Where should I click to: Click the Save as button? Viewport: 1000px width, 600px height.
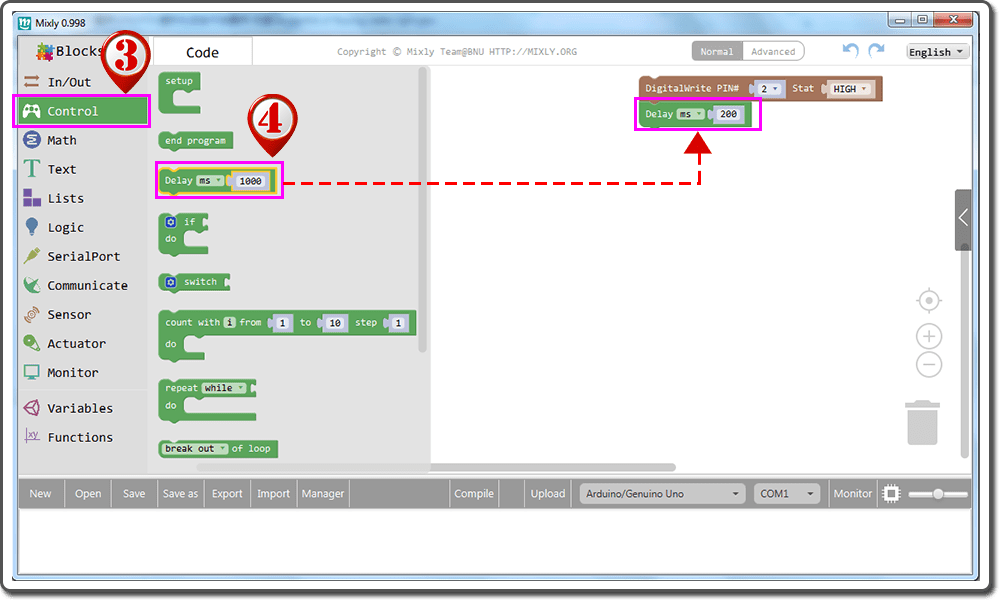pos(180,494)
